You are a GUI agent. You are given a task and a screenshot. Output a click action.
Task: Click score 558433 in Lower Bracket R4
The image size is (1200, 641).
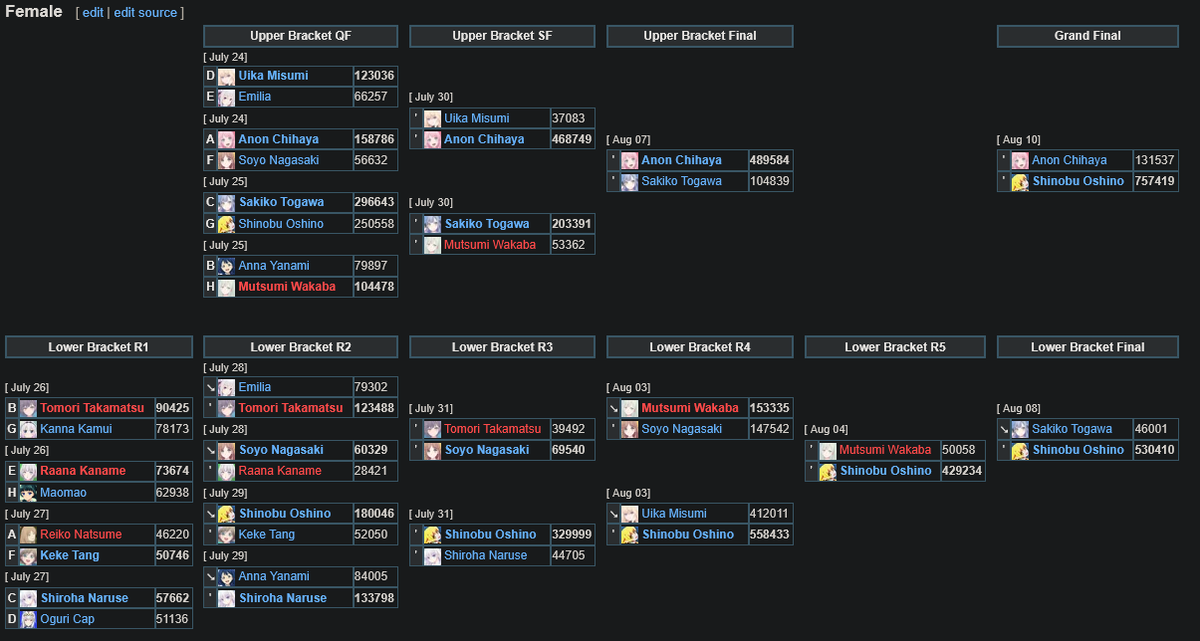(x=770, y=535)
